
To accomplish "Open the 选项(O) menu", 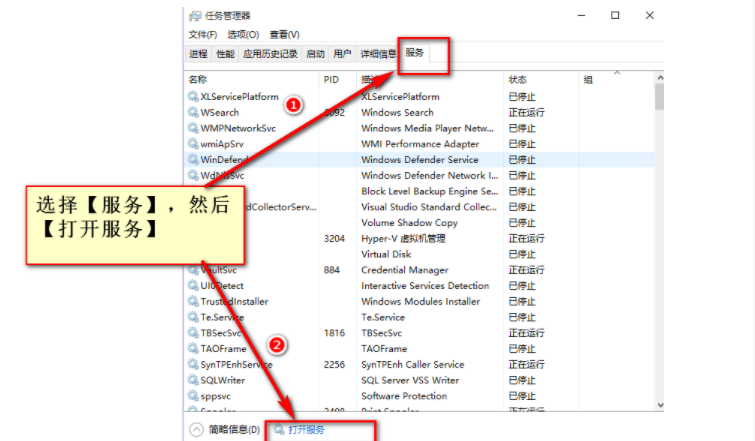I will [x=243, y=35].
